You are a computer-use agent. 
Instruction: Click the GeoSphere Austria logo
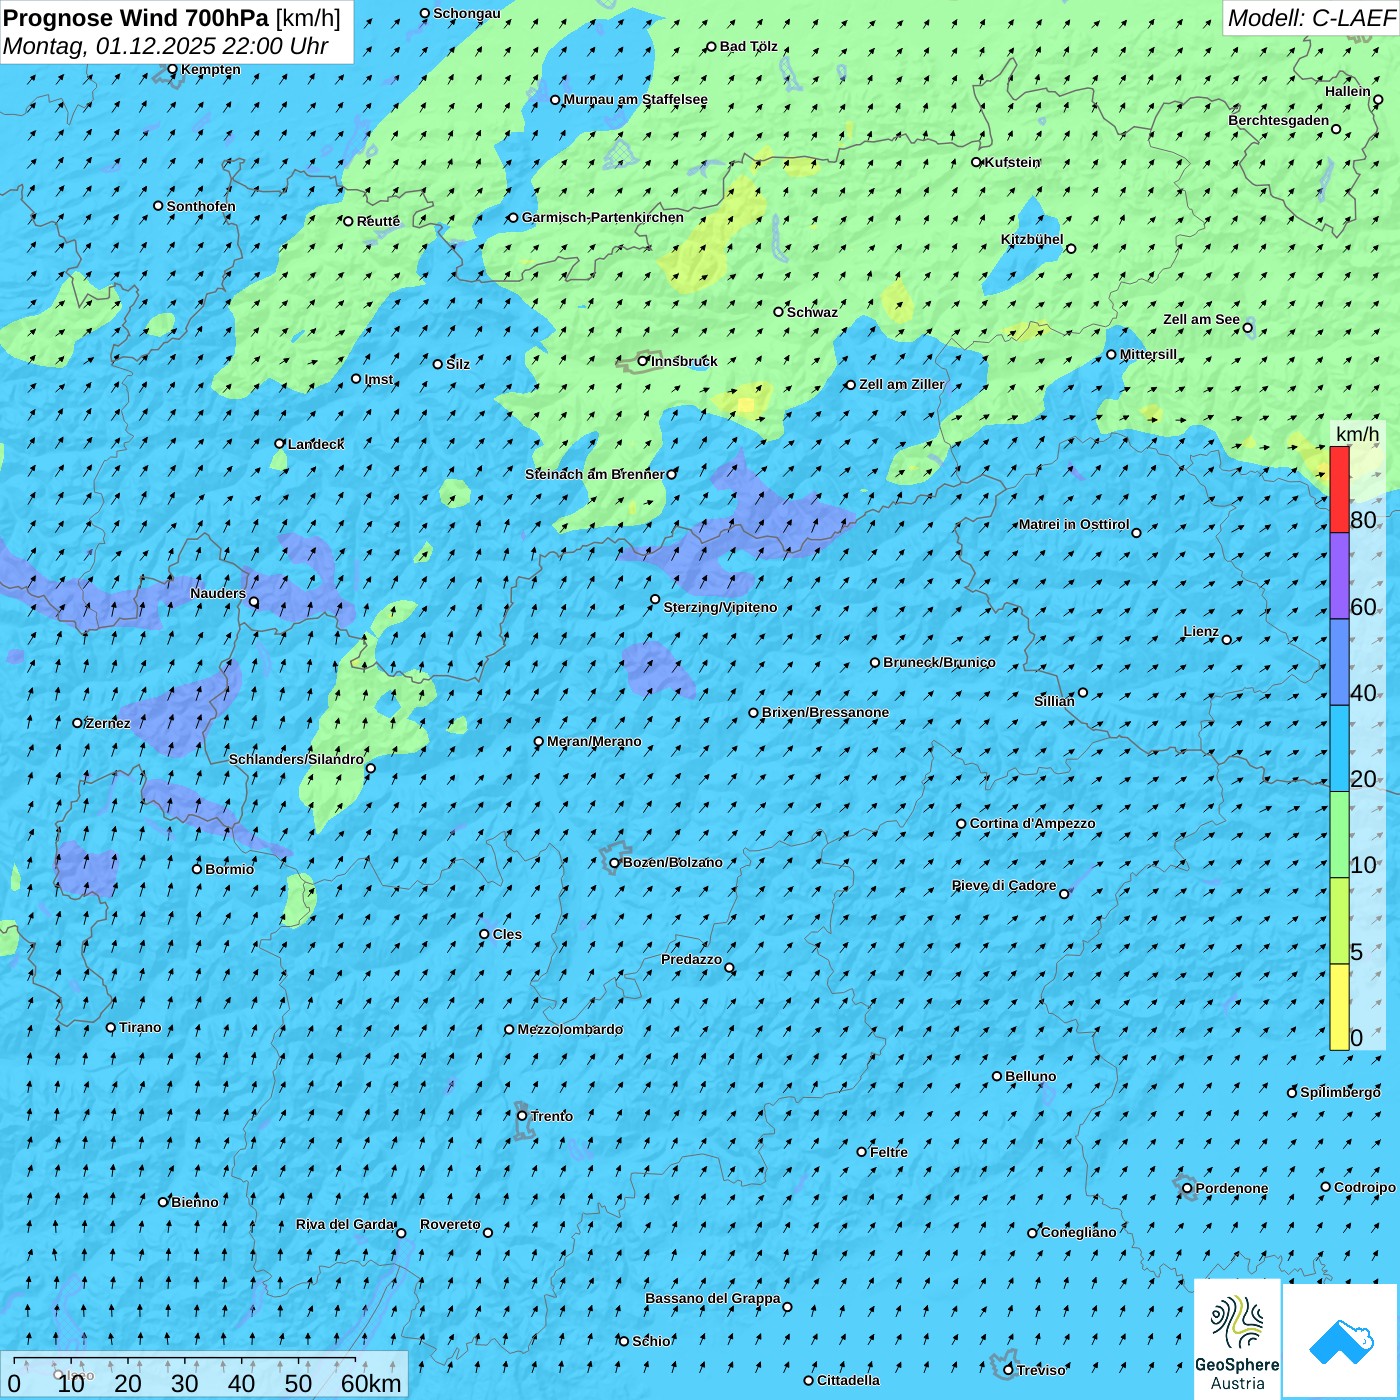coord(1237,1340)
